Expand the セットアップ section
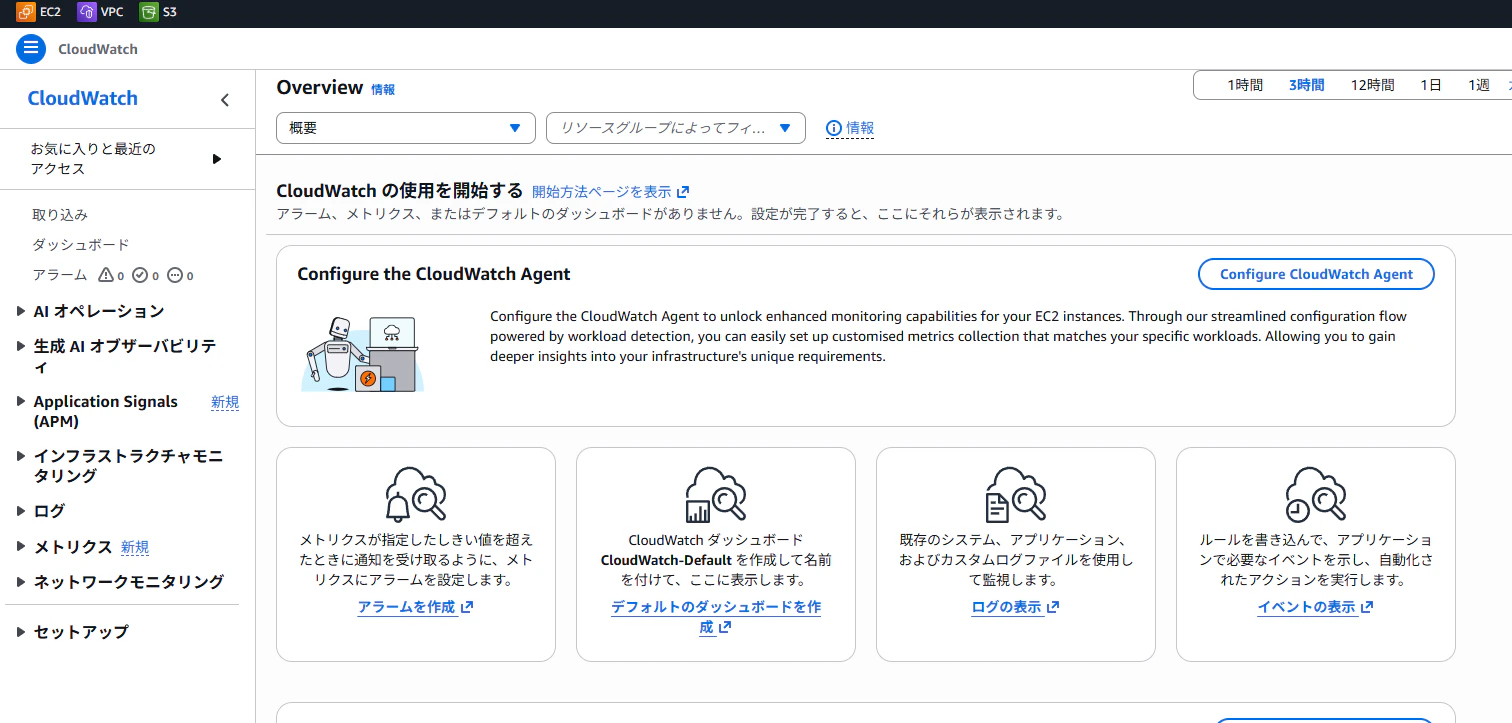 (21, 632)
